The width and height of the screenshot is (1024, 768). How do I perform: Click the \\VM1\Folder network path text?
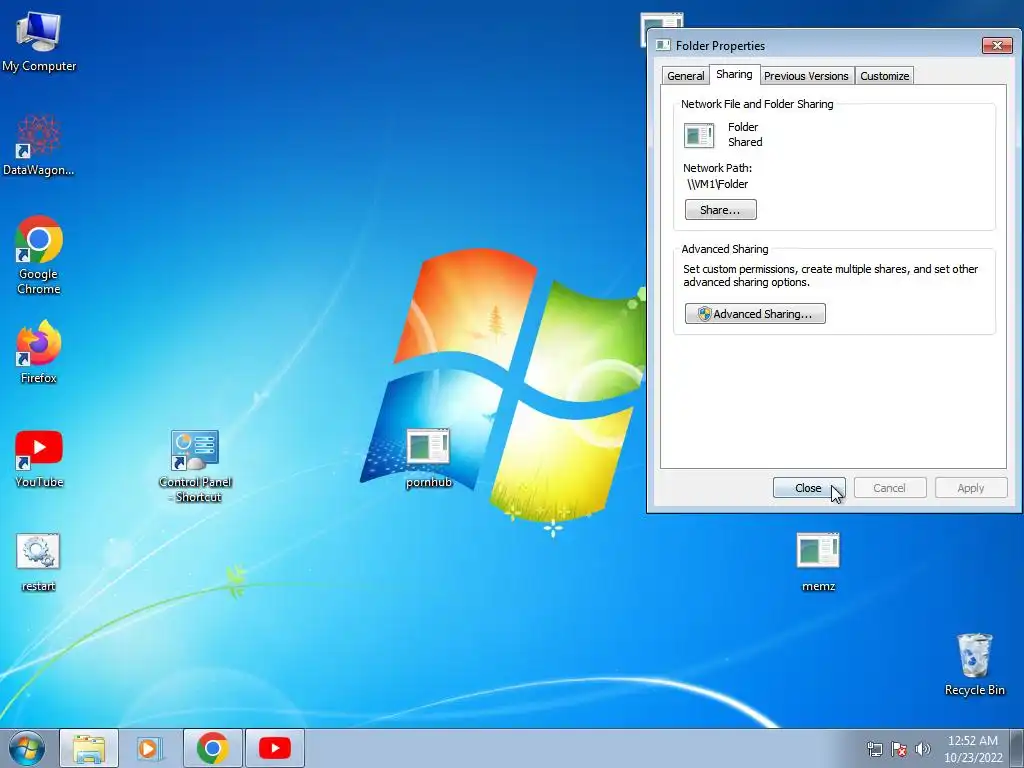coord(718,184)
